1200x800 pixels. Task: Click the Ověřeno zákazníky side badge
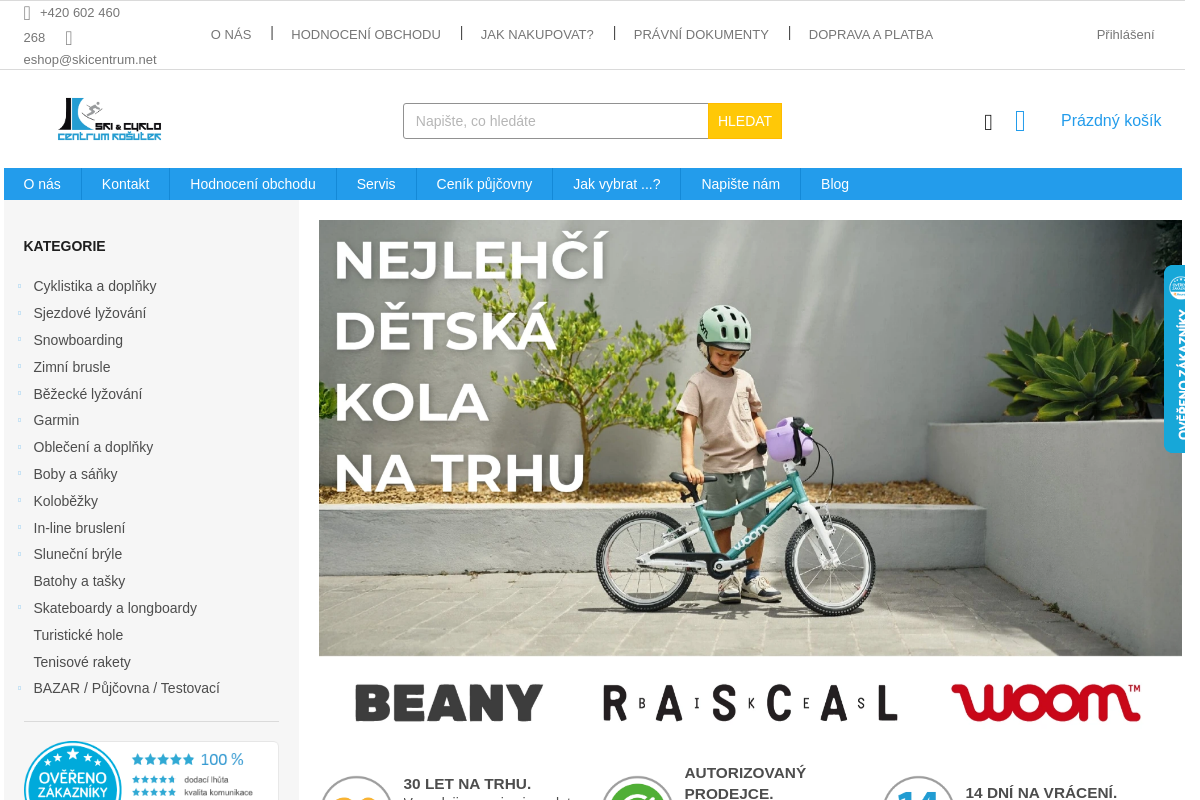pos(1176,359)
